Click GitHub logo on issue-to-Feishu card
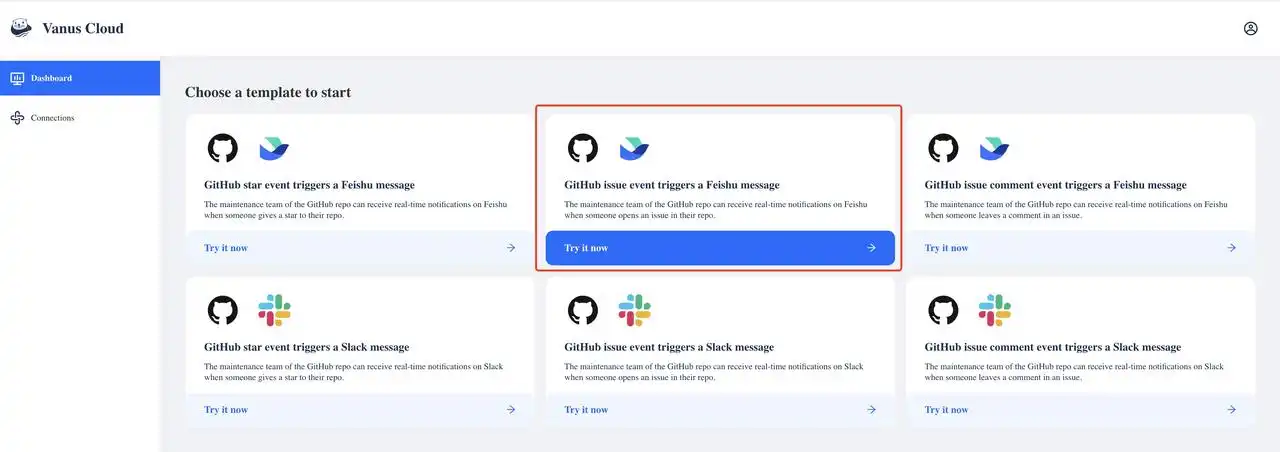The image size is (1280, 452). [x=583, y=149]
